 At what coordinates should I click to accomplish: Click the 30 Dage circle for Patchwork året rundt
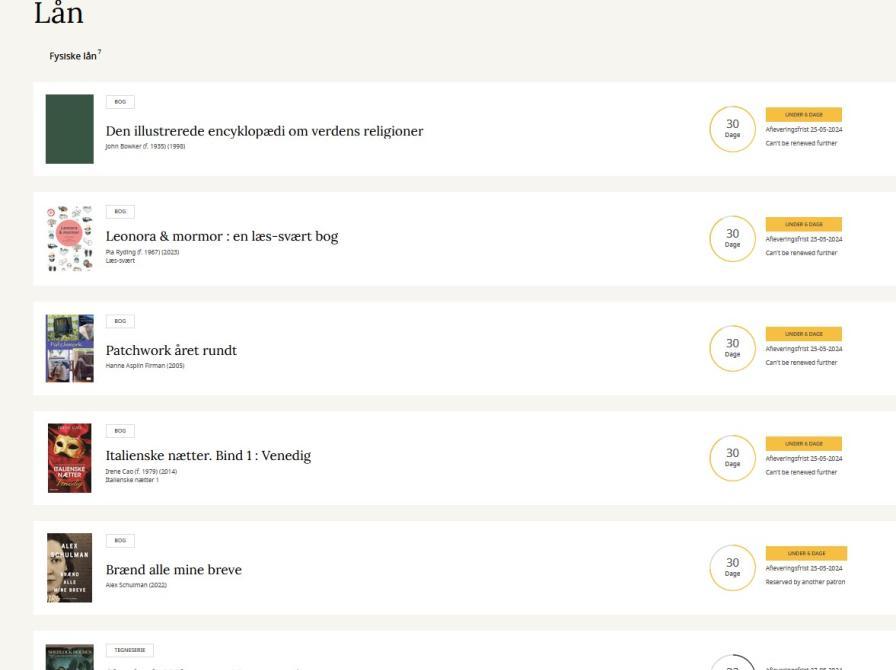pos(732,349)
